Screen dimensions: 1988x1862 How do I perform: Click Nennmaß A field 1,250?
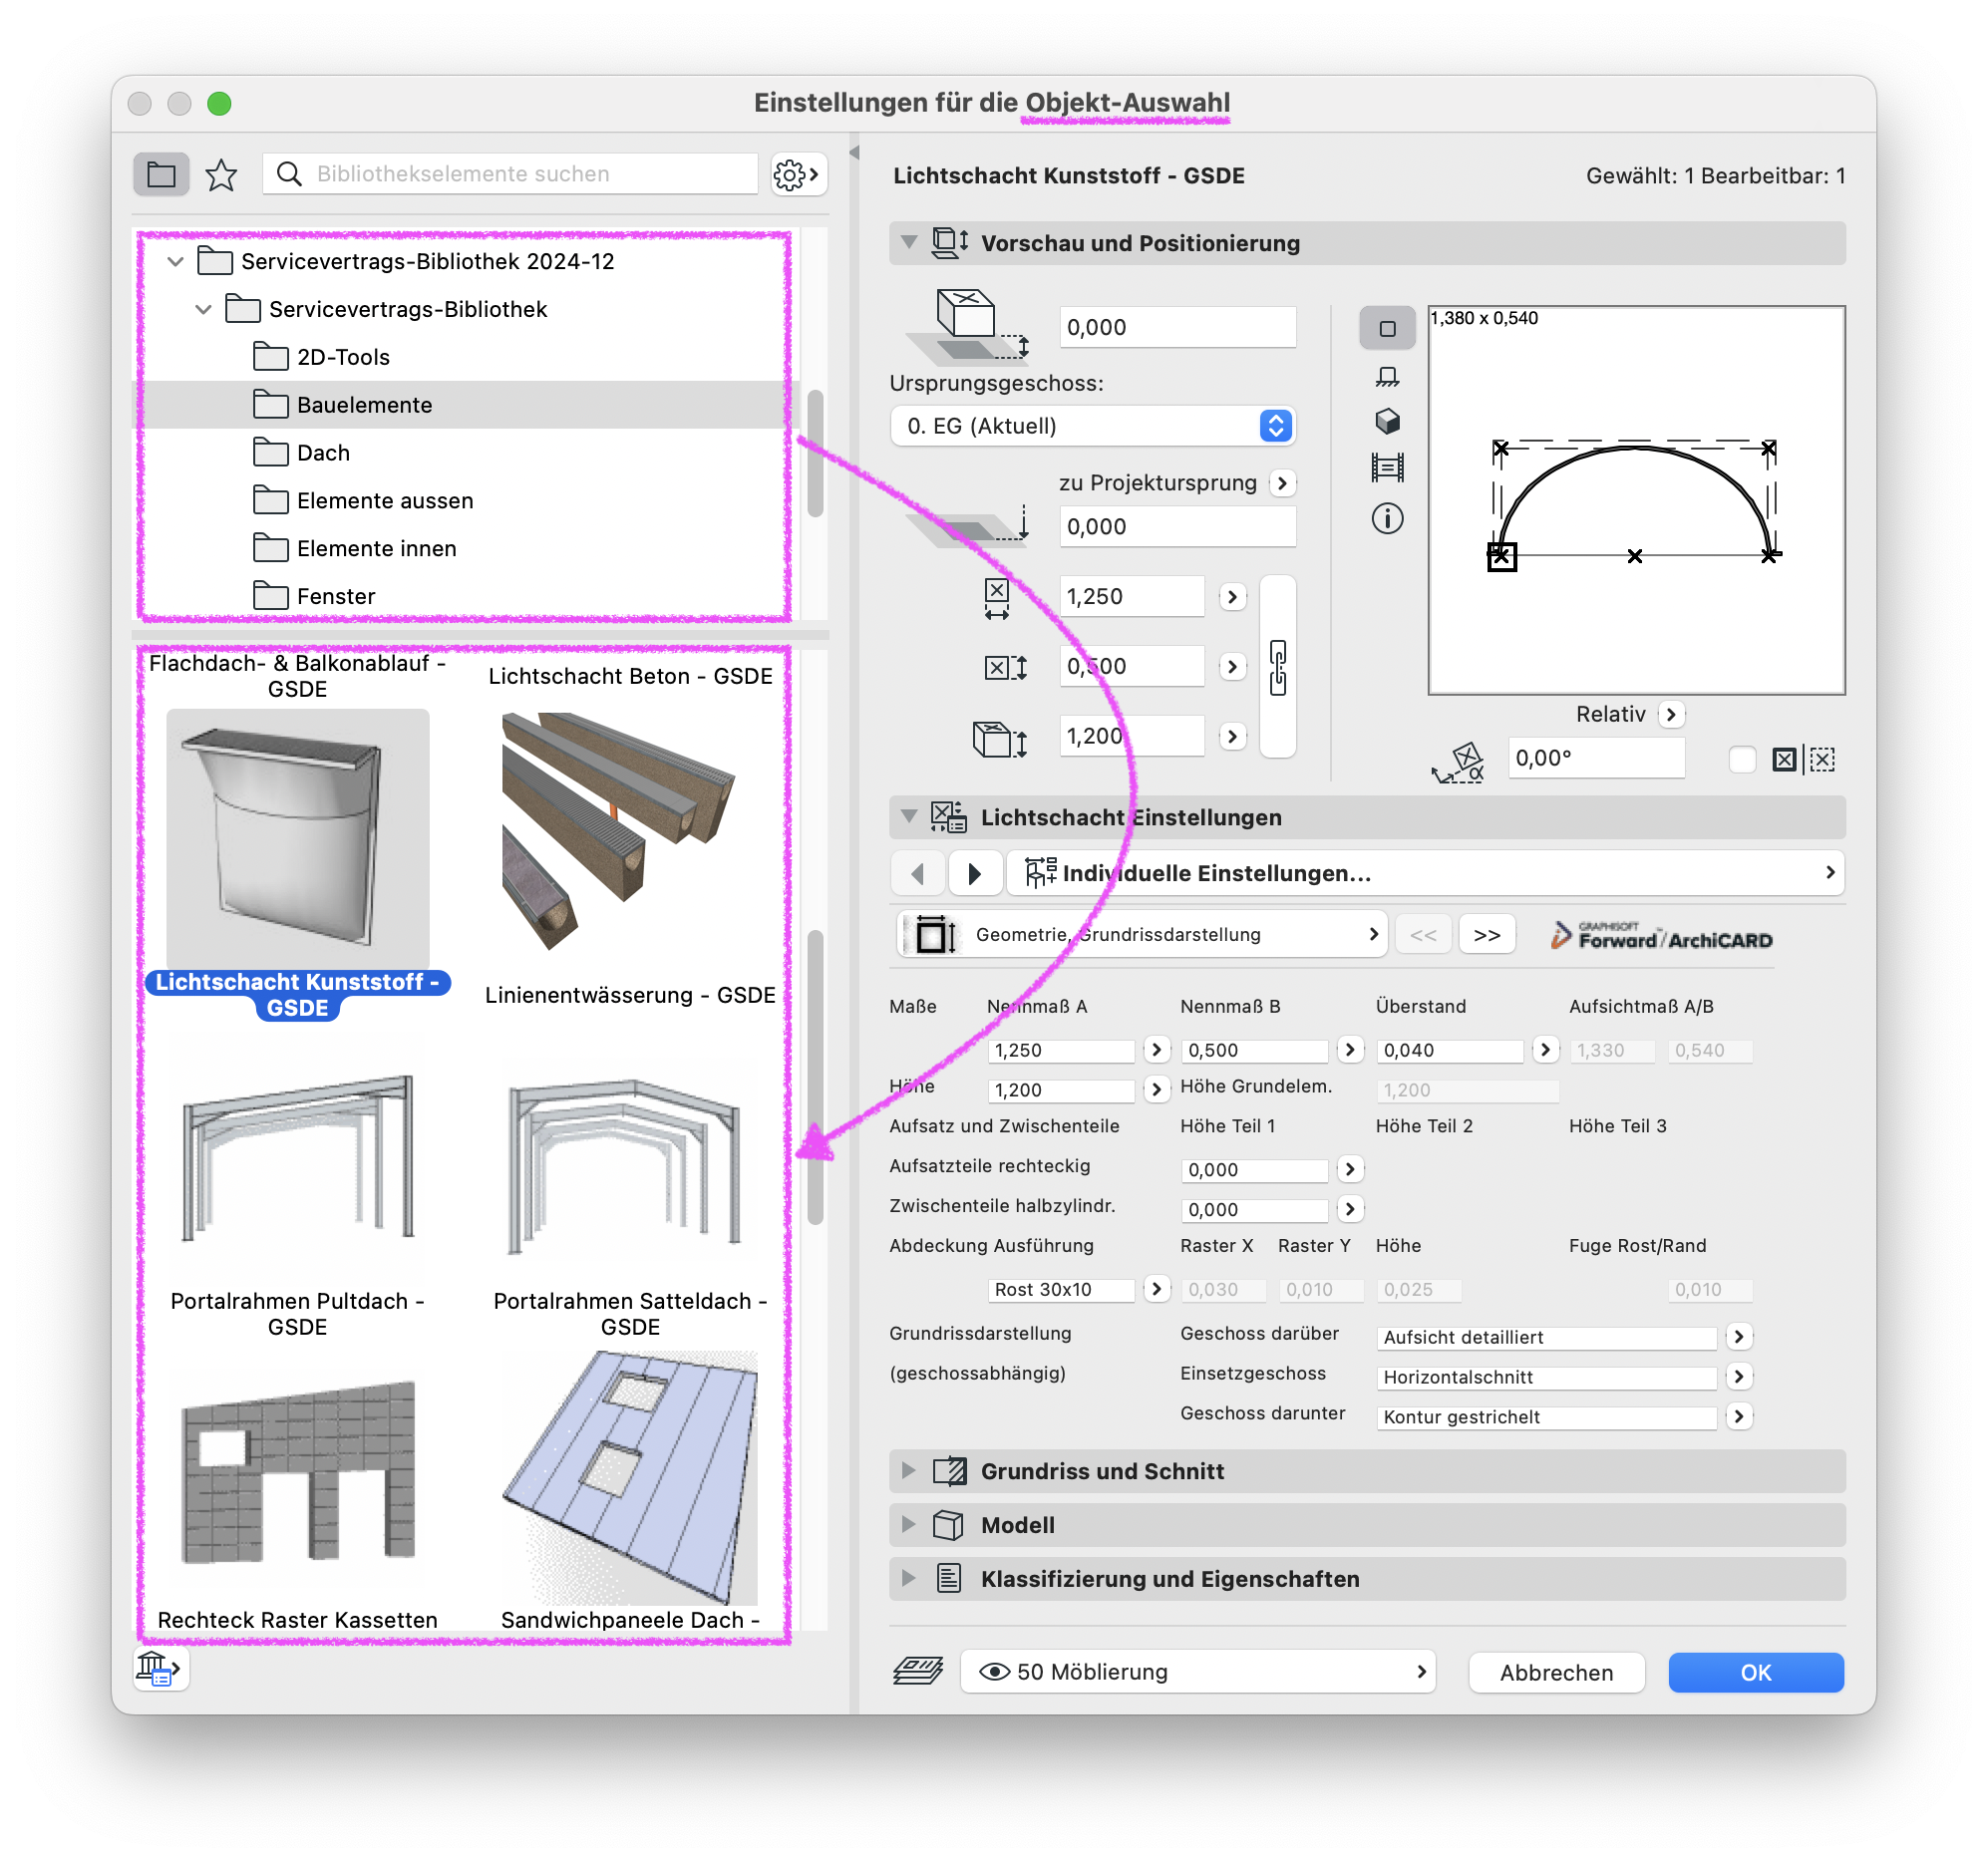pyautogui.click(x=1061, y=1050)
